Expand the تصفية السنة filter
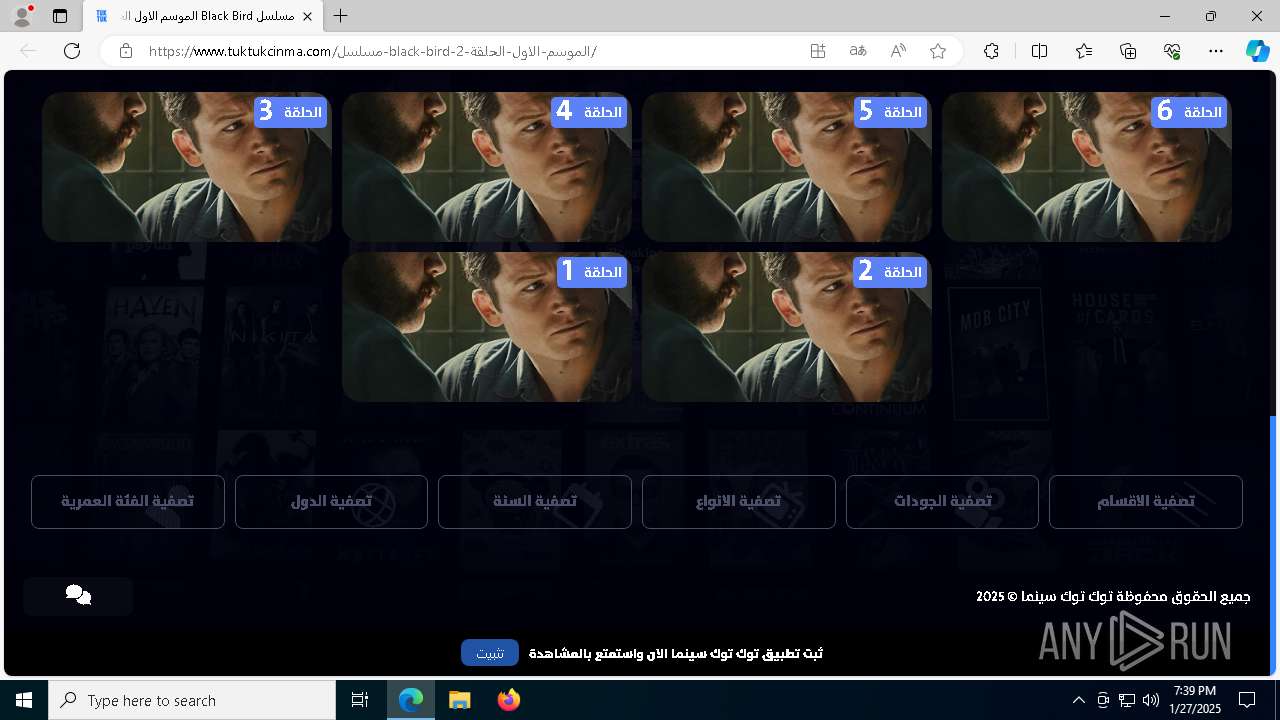 (535, 502)
